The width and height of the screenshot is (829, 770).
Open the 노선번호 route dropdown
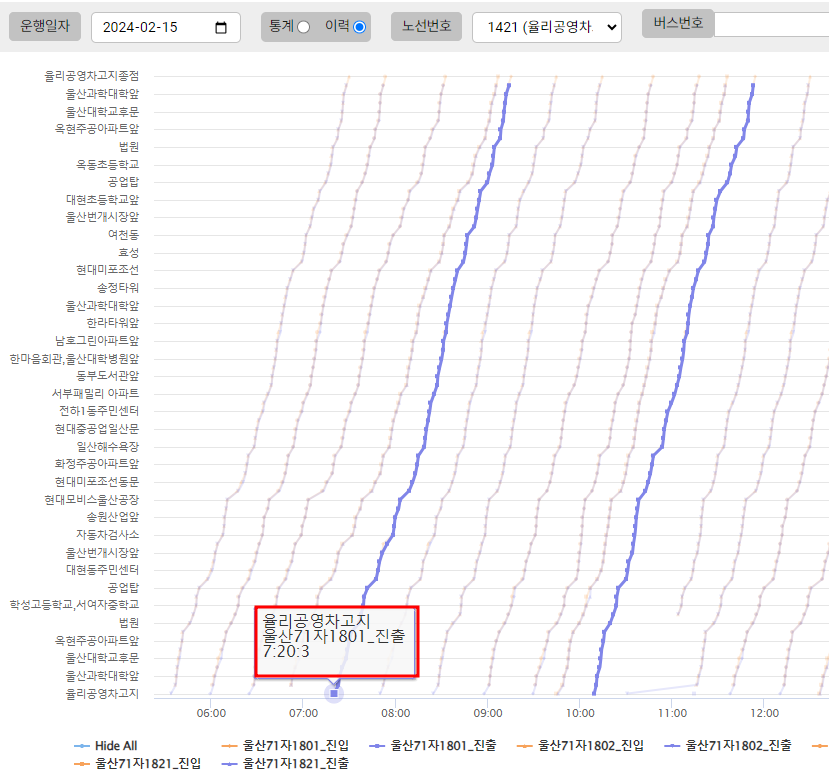click(546, 28)
